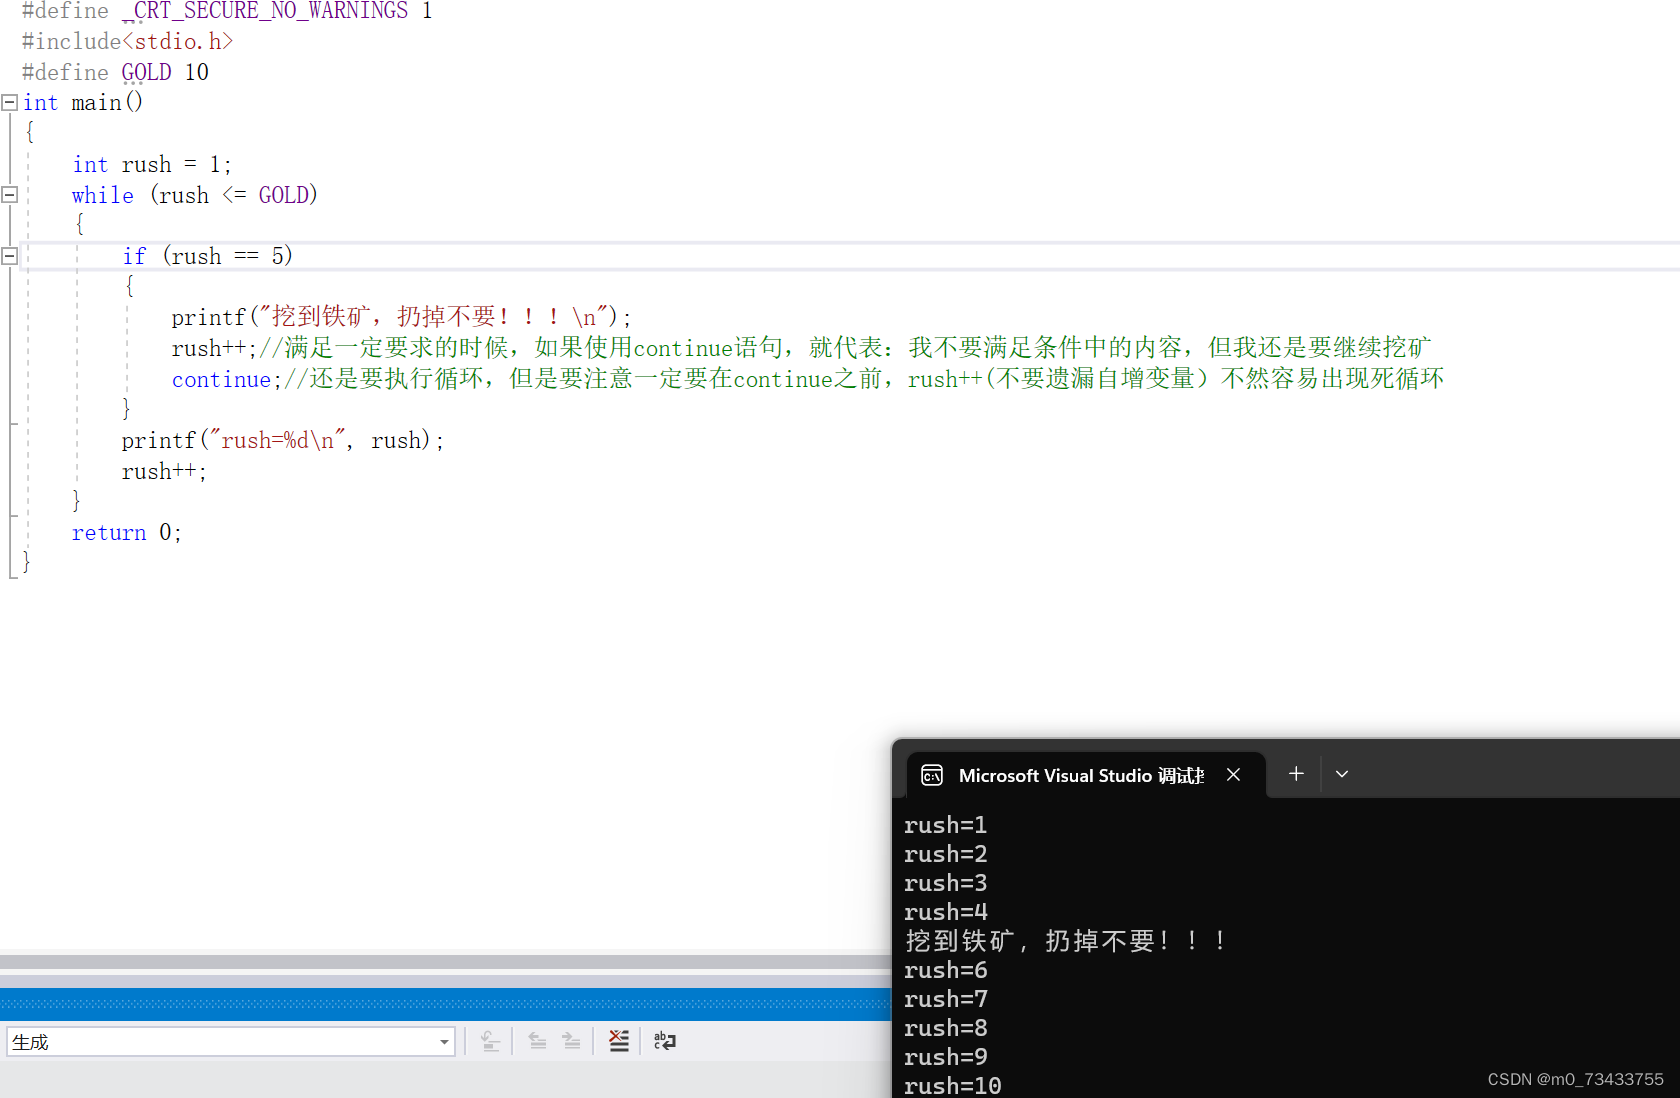Click the clear all messages icon in Output toolbar
Screen dimensions: 1680x1098
tap(619, 1041)
